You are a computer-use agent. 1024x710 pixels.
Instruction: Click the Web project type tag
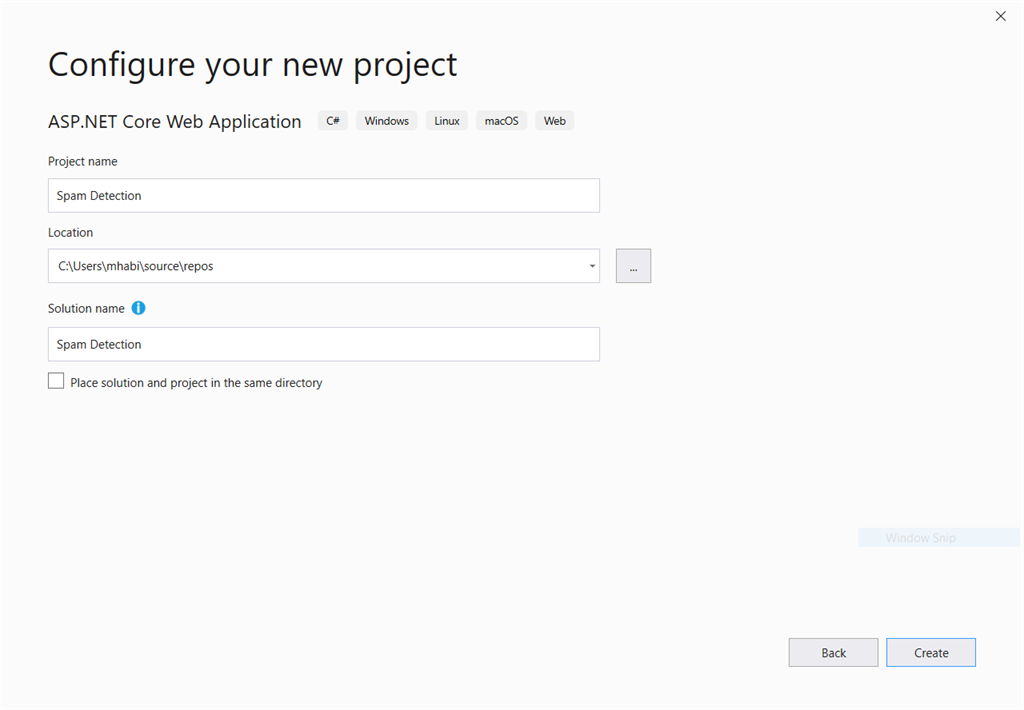[555, 121]
